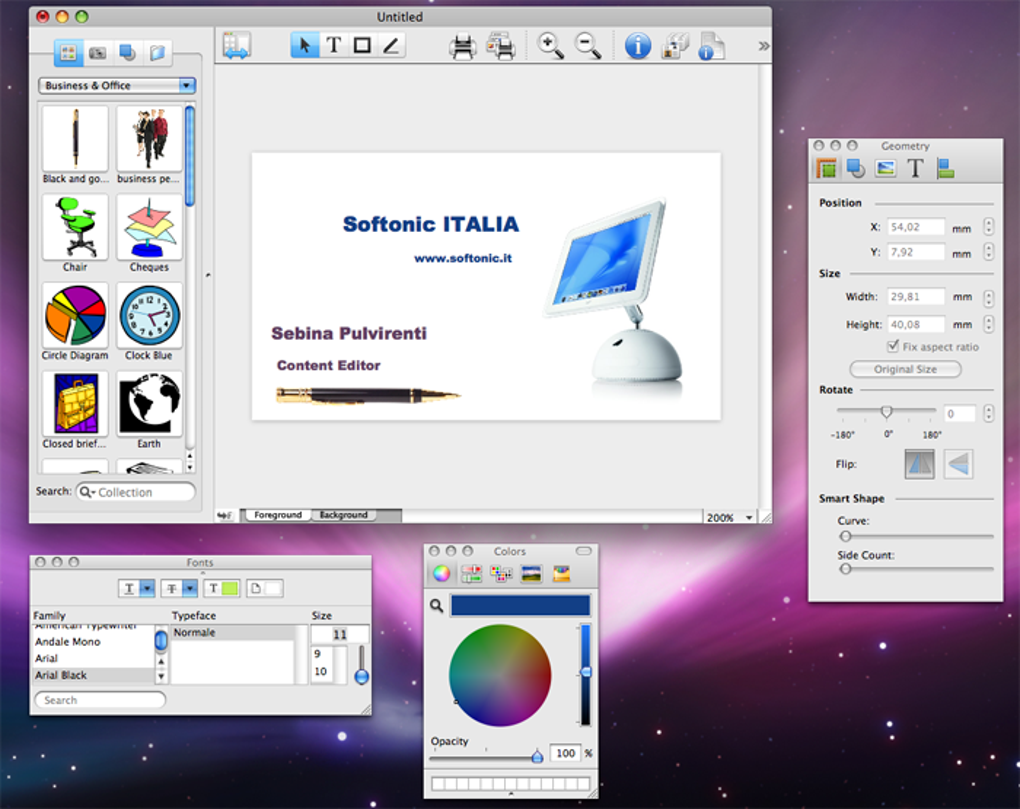Click the Sebina Pulvirenti name text
The image size is (1020, 809).
coord(349,334)
